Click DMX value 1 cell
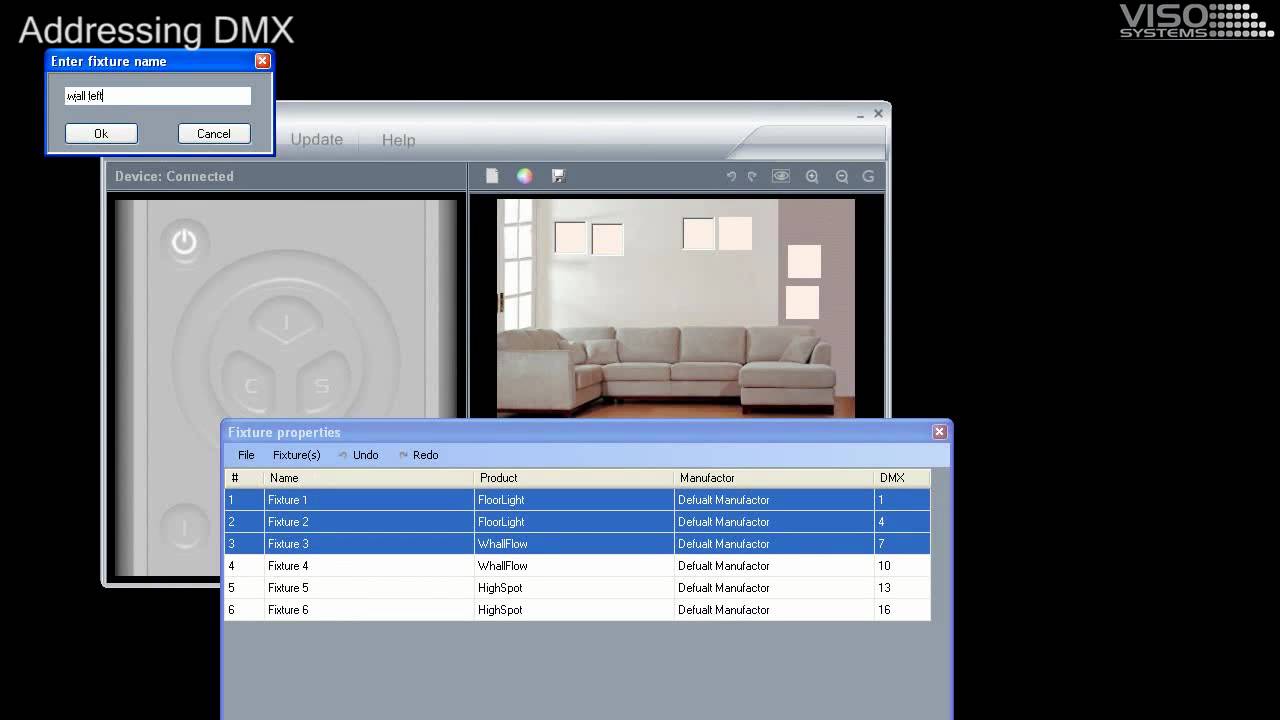 pos(902,500)
